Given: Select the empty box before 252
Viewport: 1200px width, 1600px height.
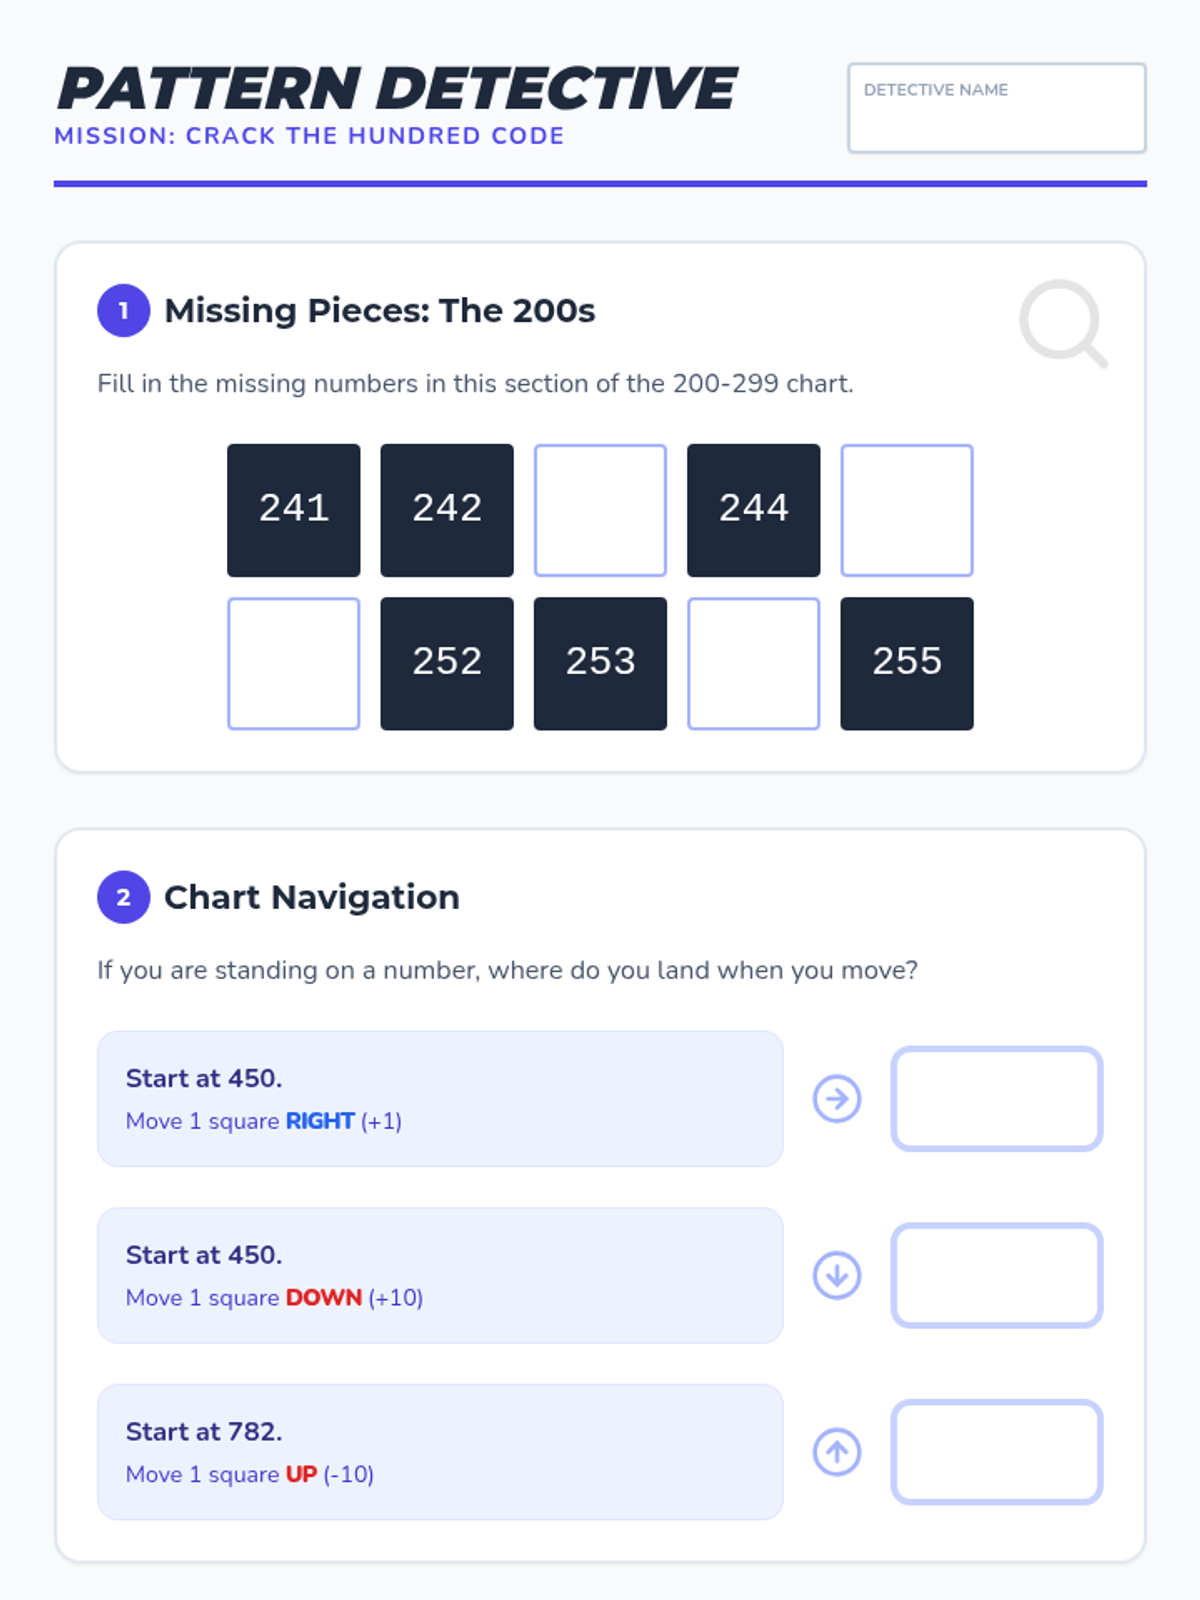Looking at the screenshot, I should (x=294, y=663).
